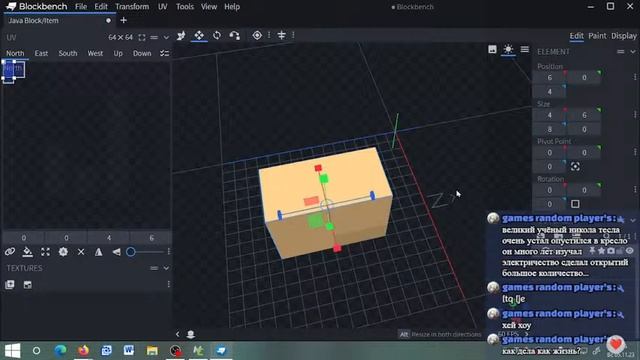The image size is (640, 360).
Task: Click the UV fullscreen toggle icon
Action: 142,38
